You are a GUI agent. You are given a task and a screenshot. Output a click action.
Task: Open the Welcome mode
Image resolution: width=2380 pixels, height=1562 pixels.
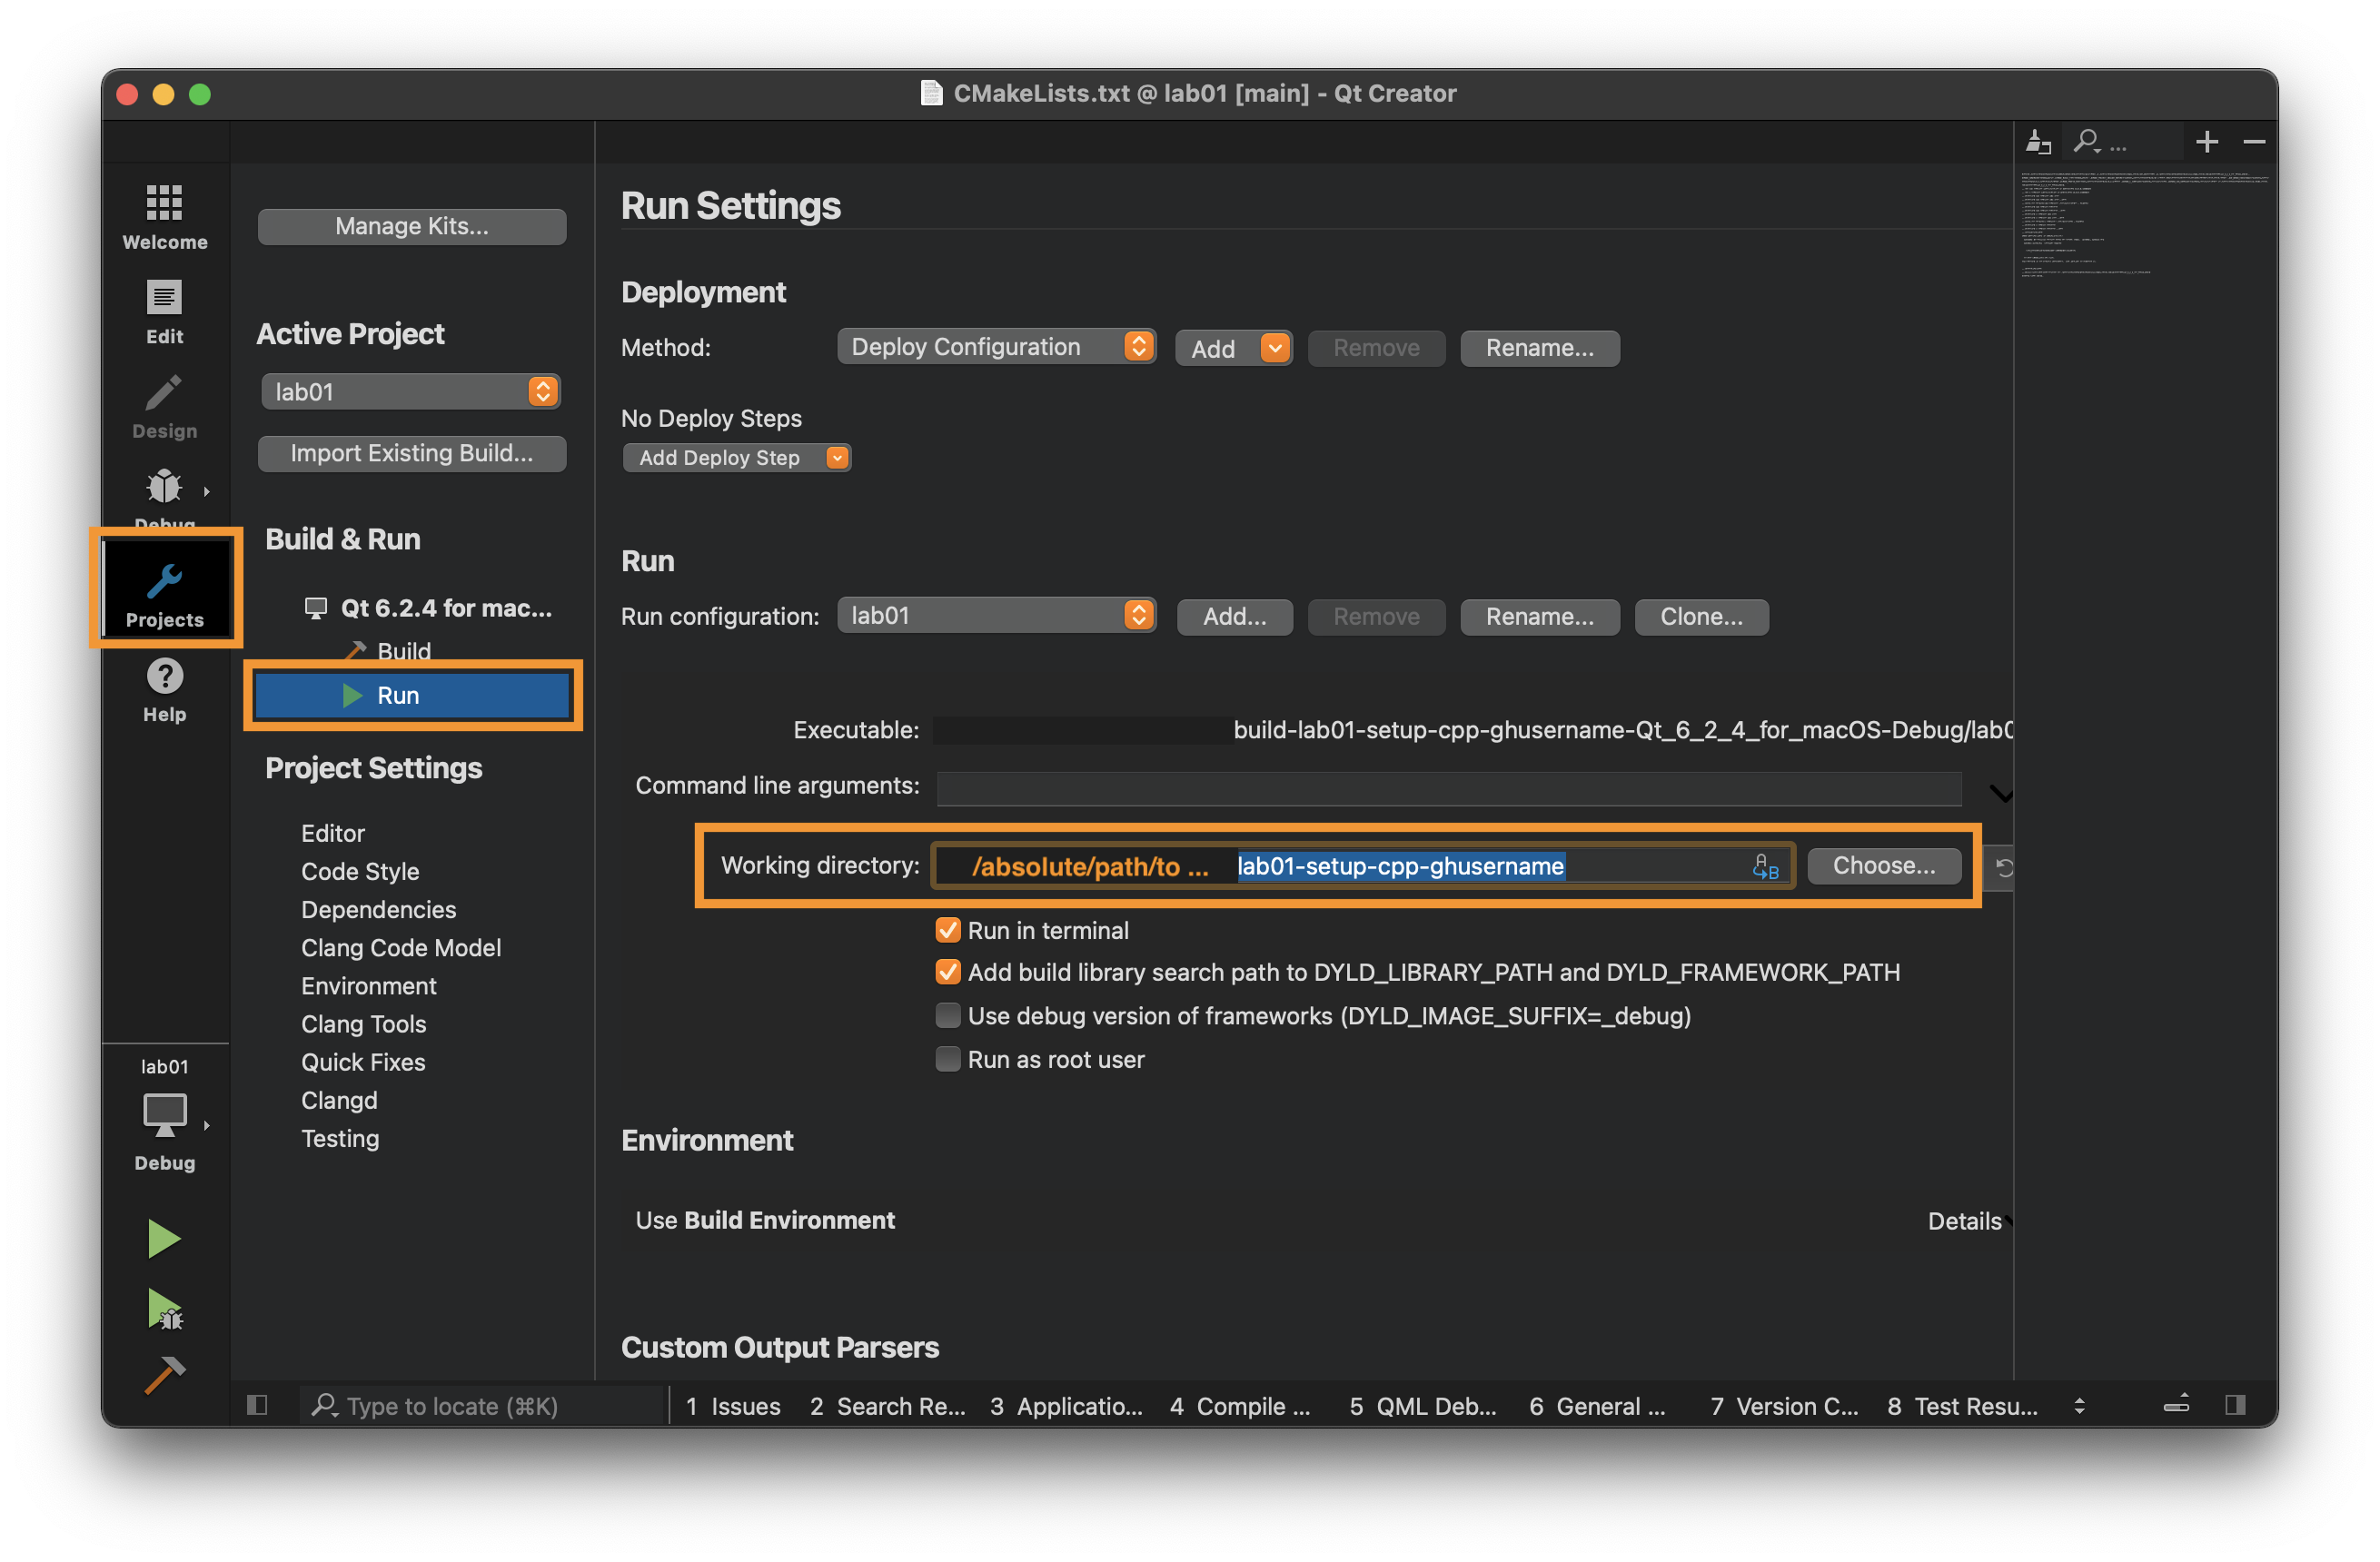tap(165, 217)
